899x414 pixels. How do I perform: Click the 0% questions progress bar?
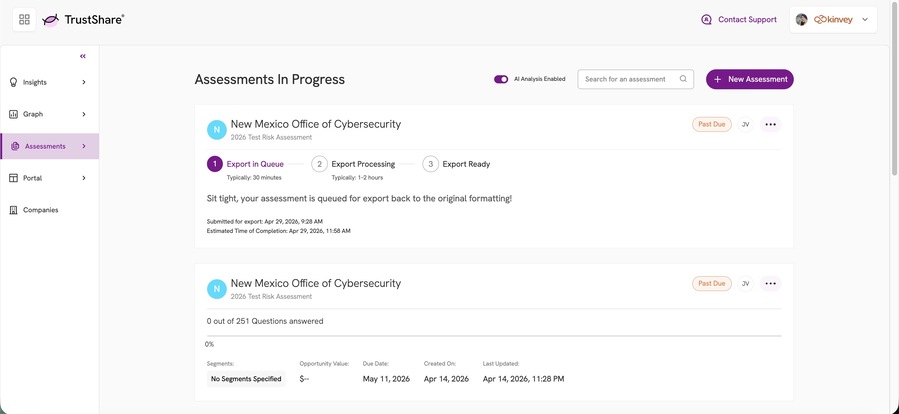pyautogui.click(x=494, y=336)
